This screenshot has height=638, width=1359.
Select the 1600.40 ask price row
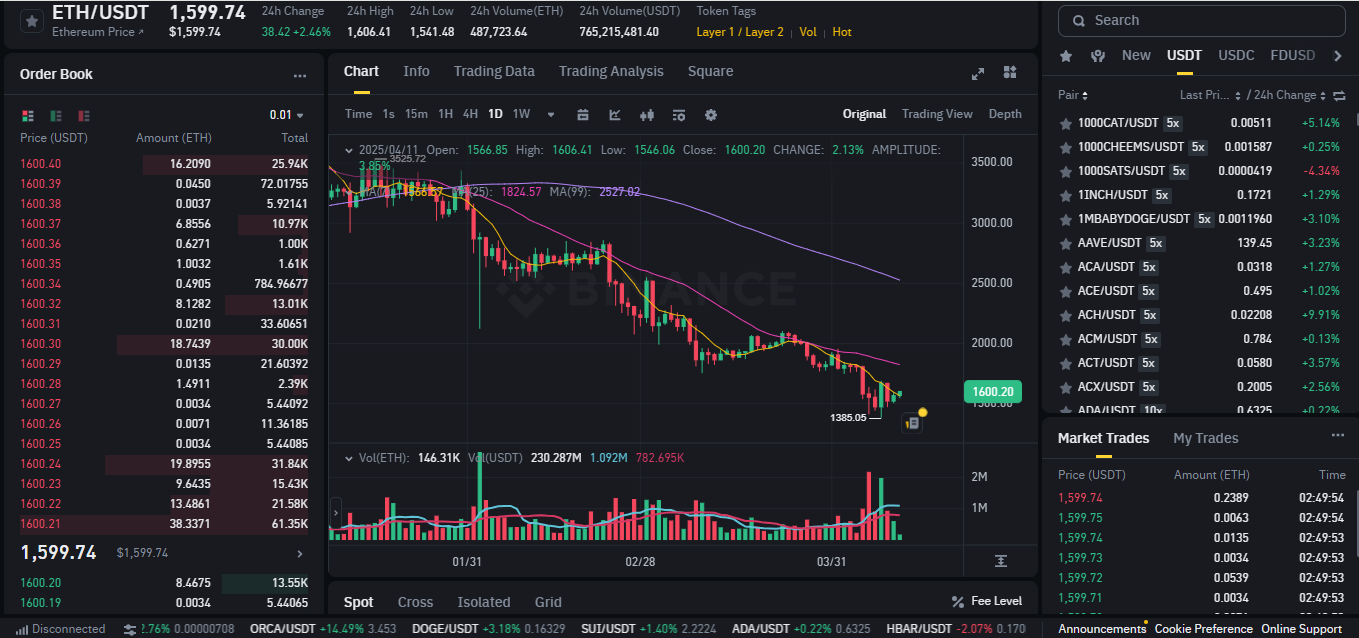click(164, 164)
